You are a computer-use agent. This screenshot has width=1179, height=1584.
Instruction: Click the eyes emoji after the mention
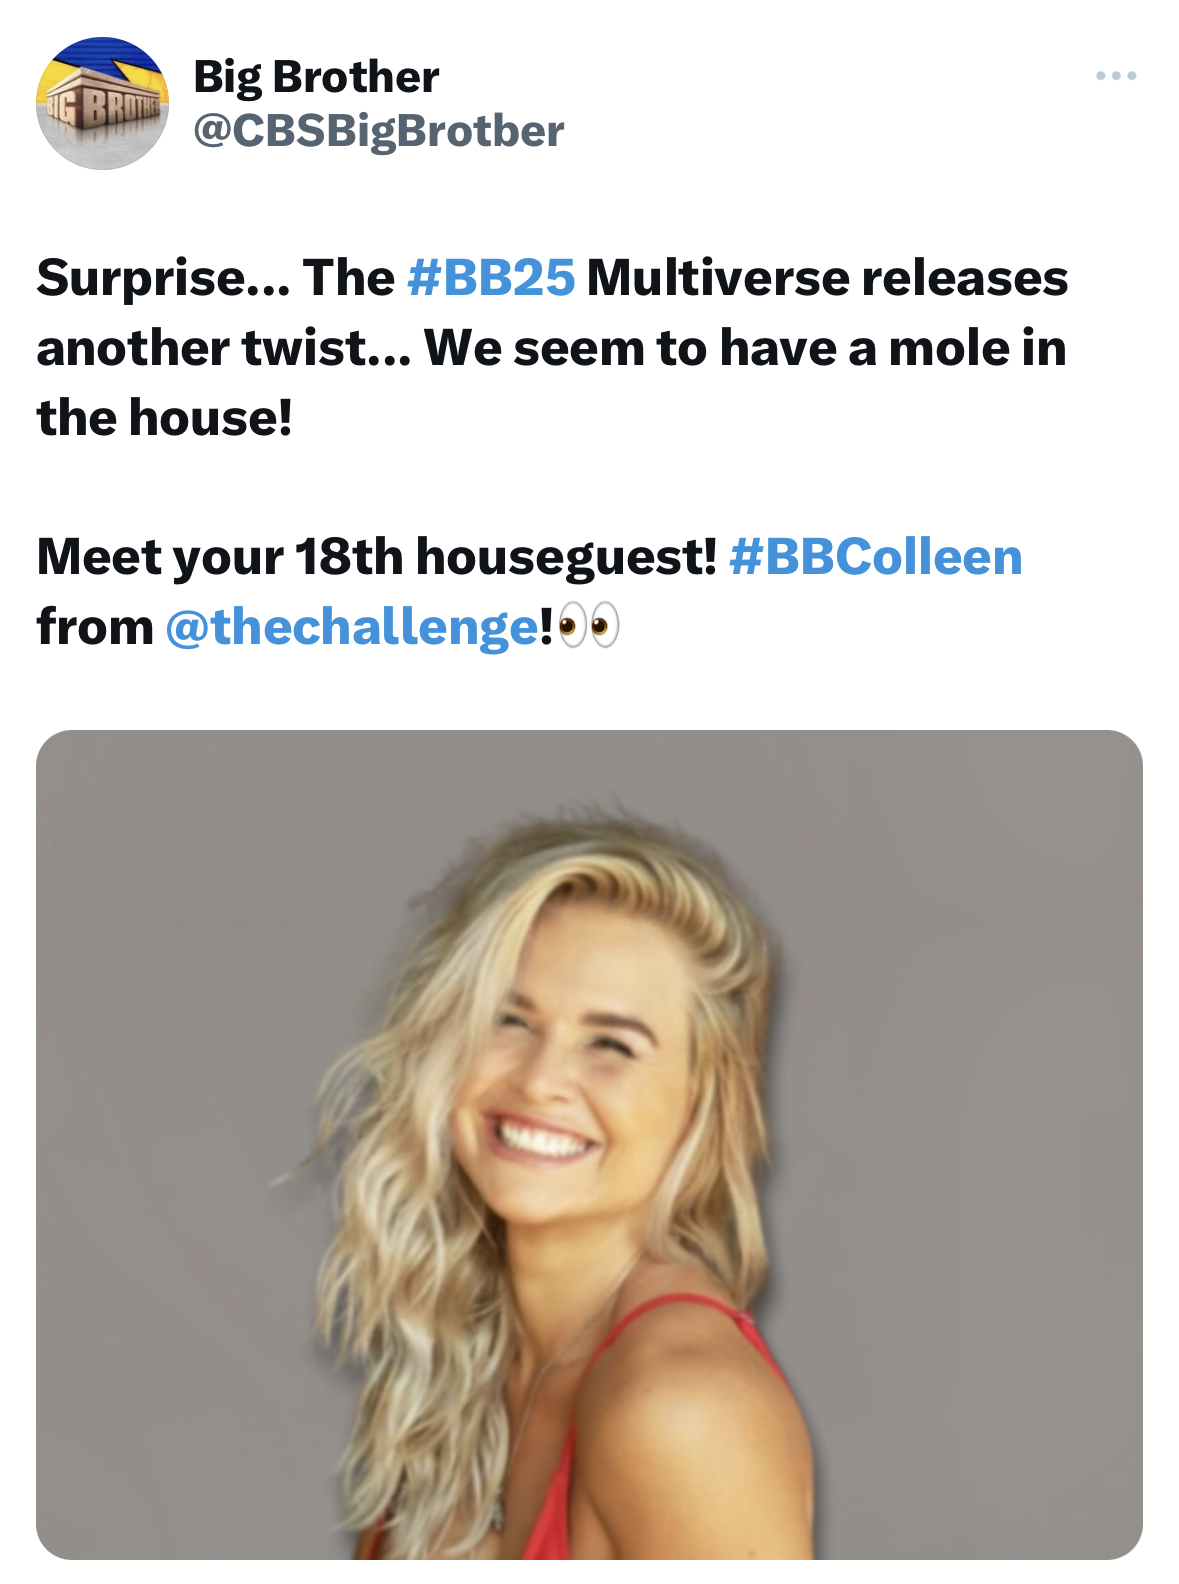pyautogui.click(x=589, y=627)
